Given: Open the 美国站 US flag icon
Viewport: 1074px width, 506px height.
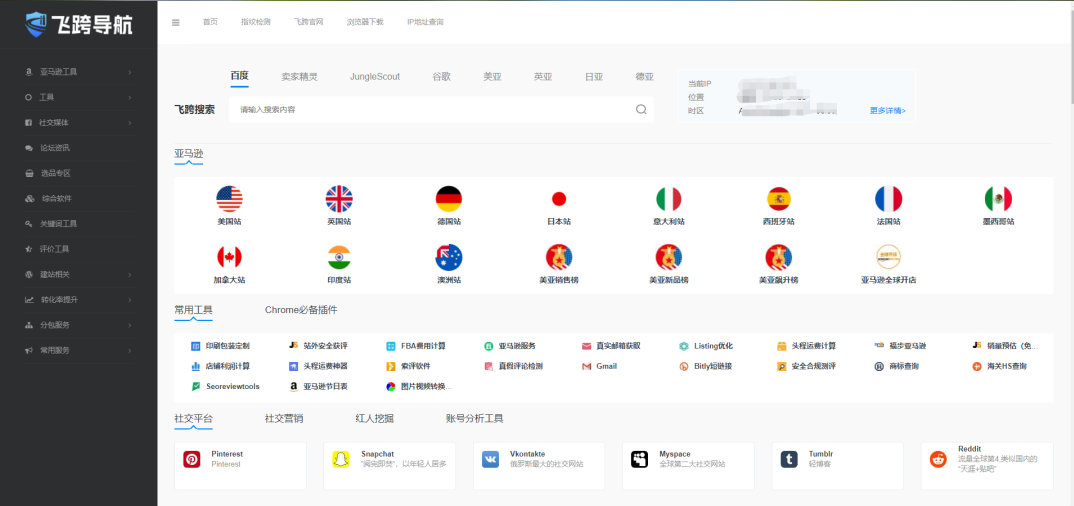Looking at the screenshot, I should tap(229, 199).
